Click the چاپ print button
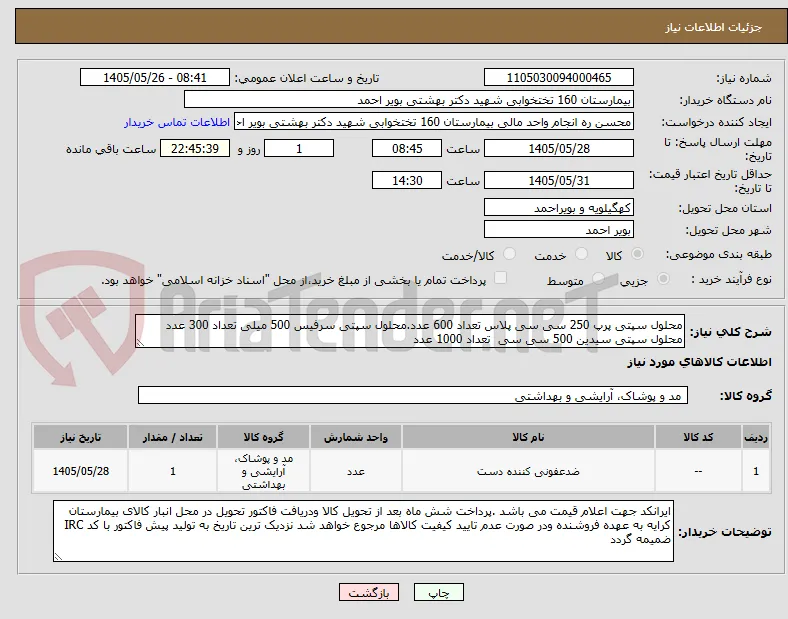Viewport: 788px width, 619px height. point(438,592)
